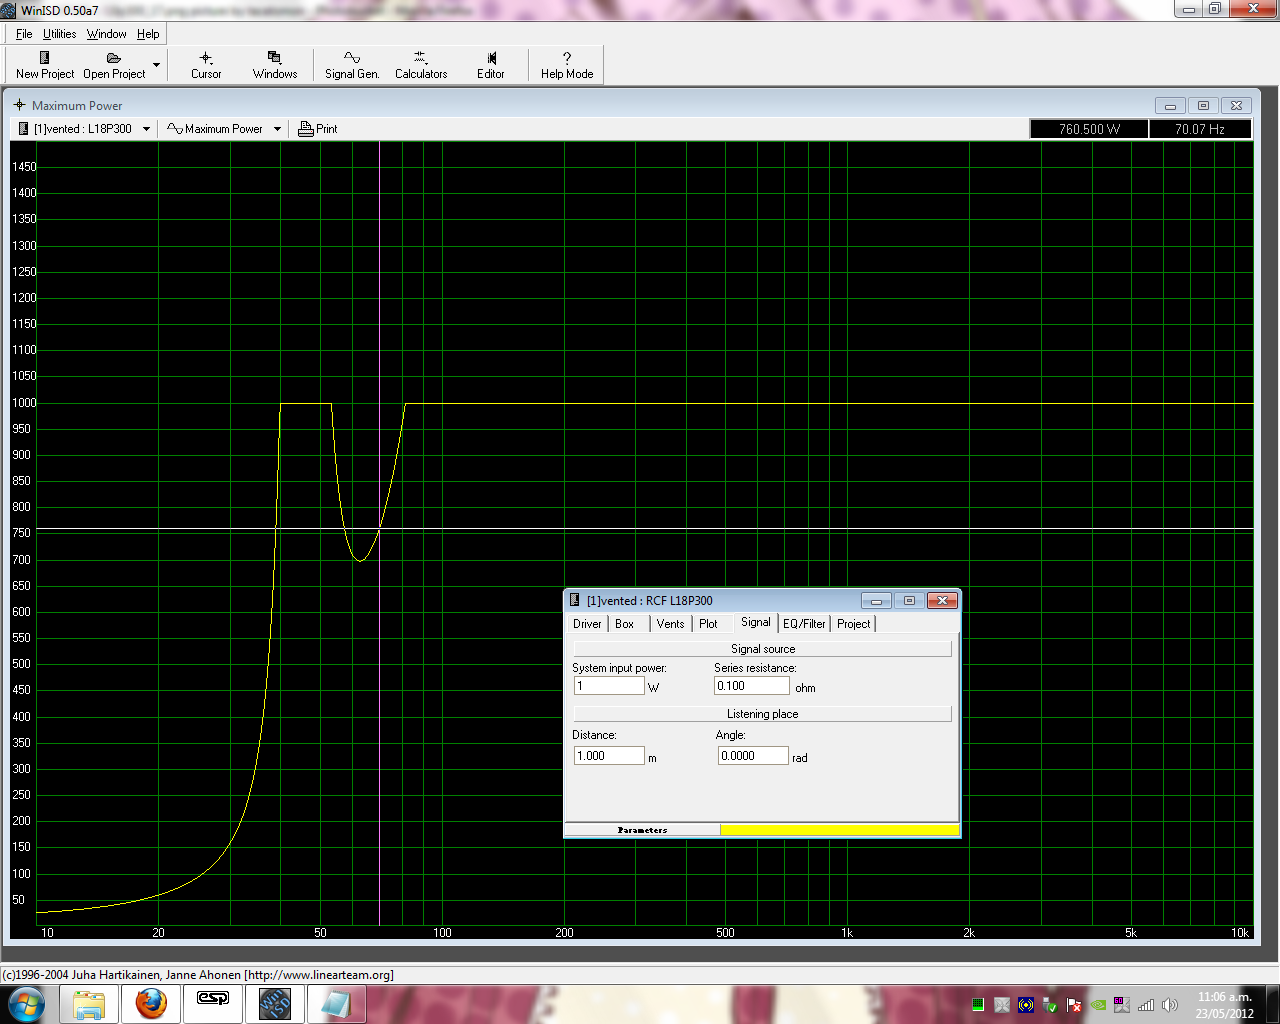Image resolution: width=1280 pixels, height=1024 pixels.
Task: Click the Series resistance field
Action: [751, 686]
